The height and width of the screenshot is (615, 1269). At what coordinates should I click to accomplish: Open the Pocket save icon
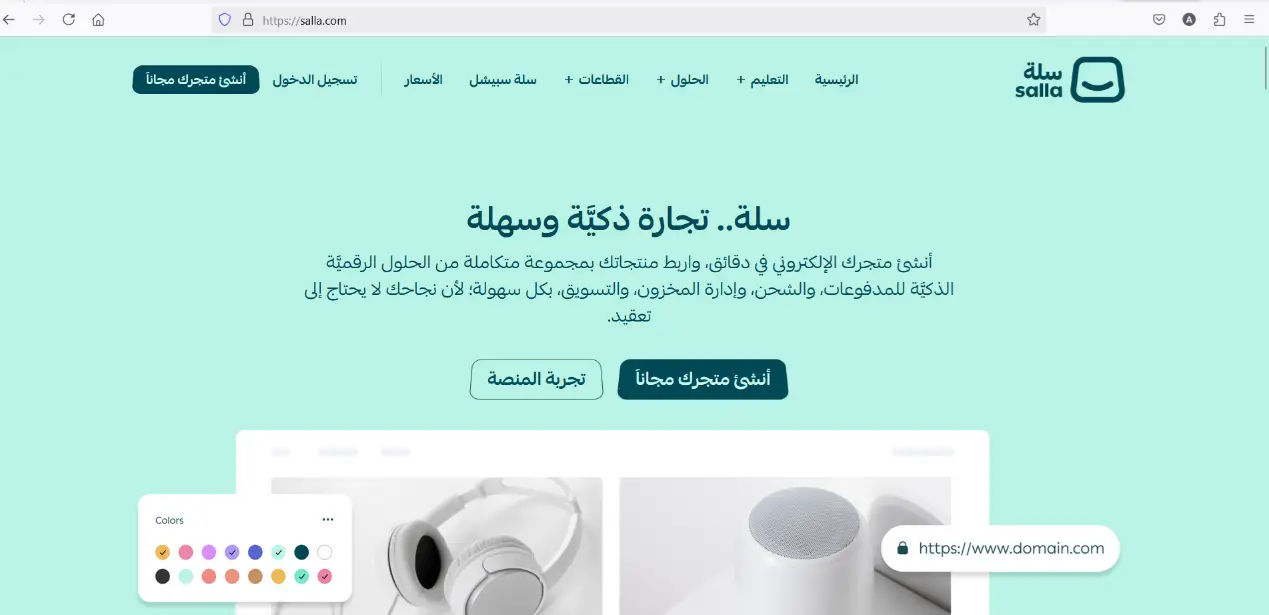tap(1159, 19)
